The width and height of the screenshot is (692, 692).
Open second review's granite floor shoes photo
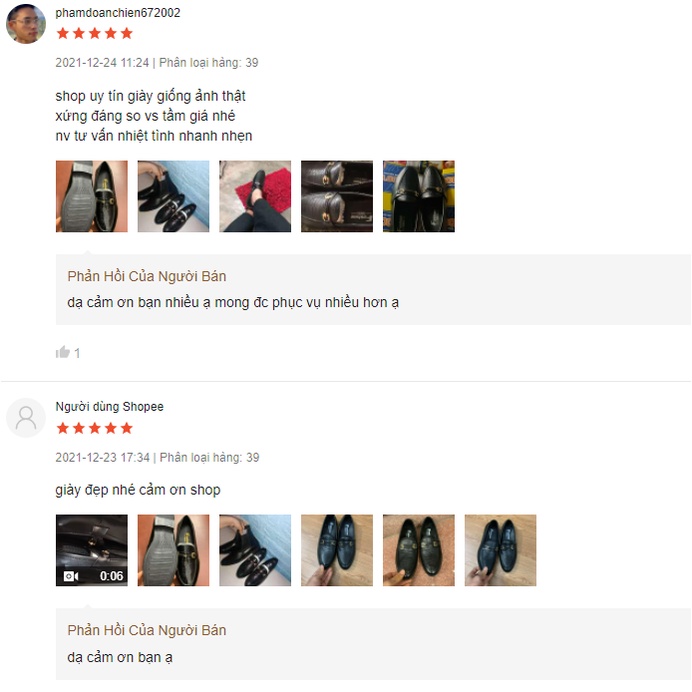tap(419, 550)
